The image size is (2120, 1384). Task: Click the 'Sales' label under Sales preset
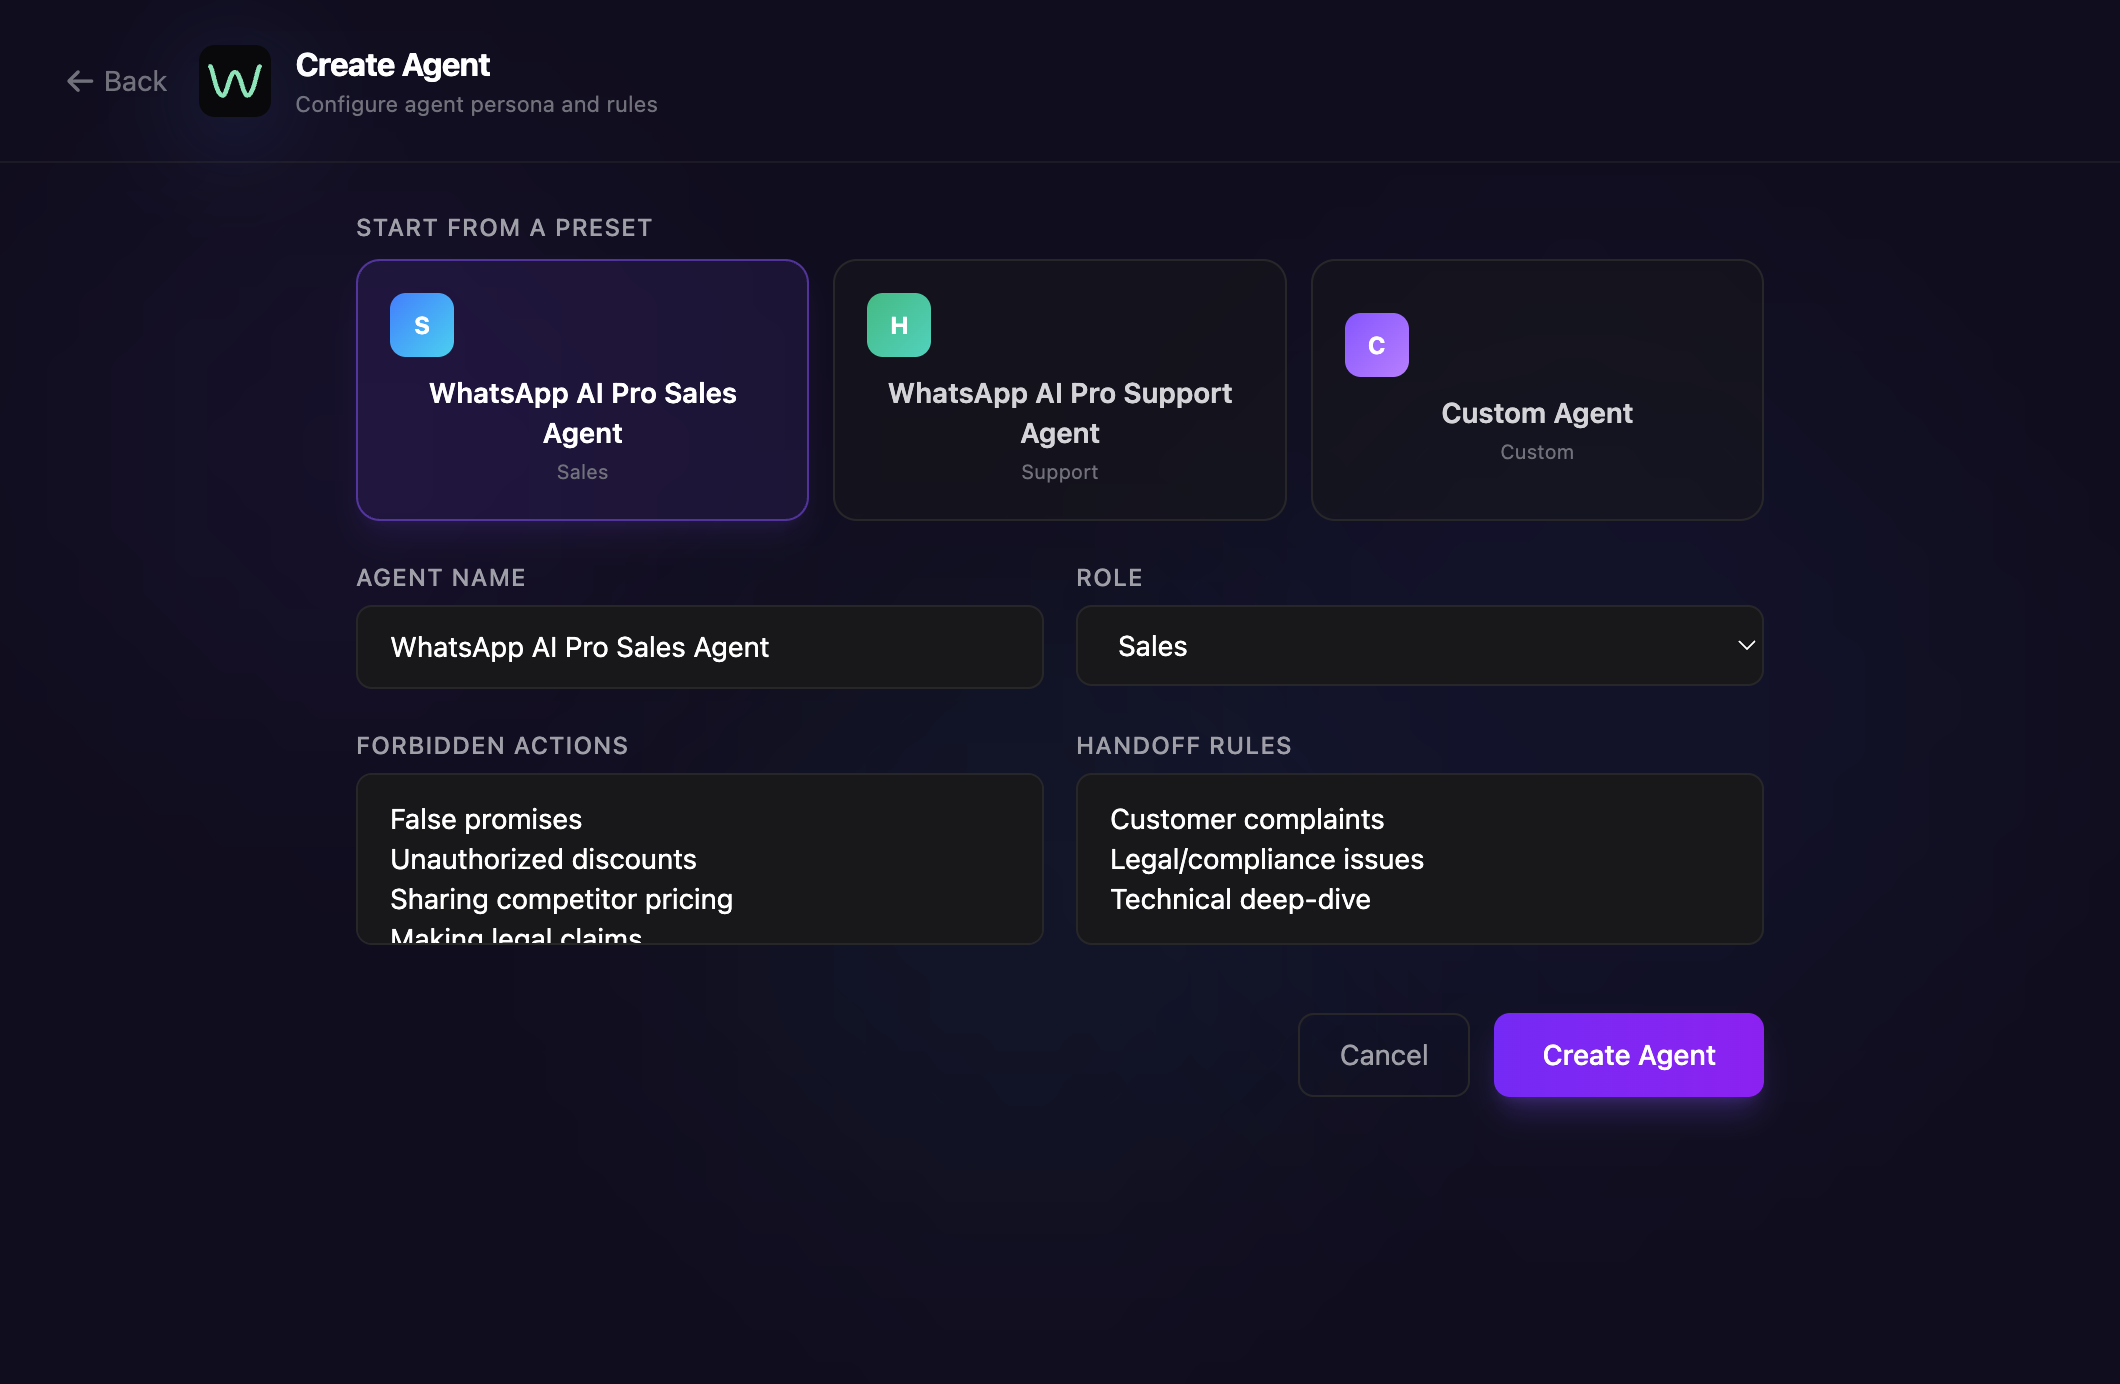click(582, 472)
